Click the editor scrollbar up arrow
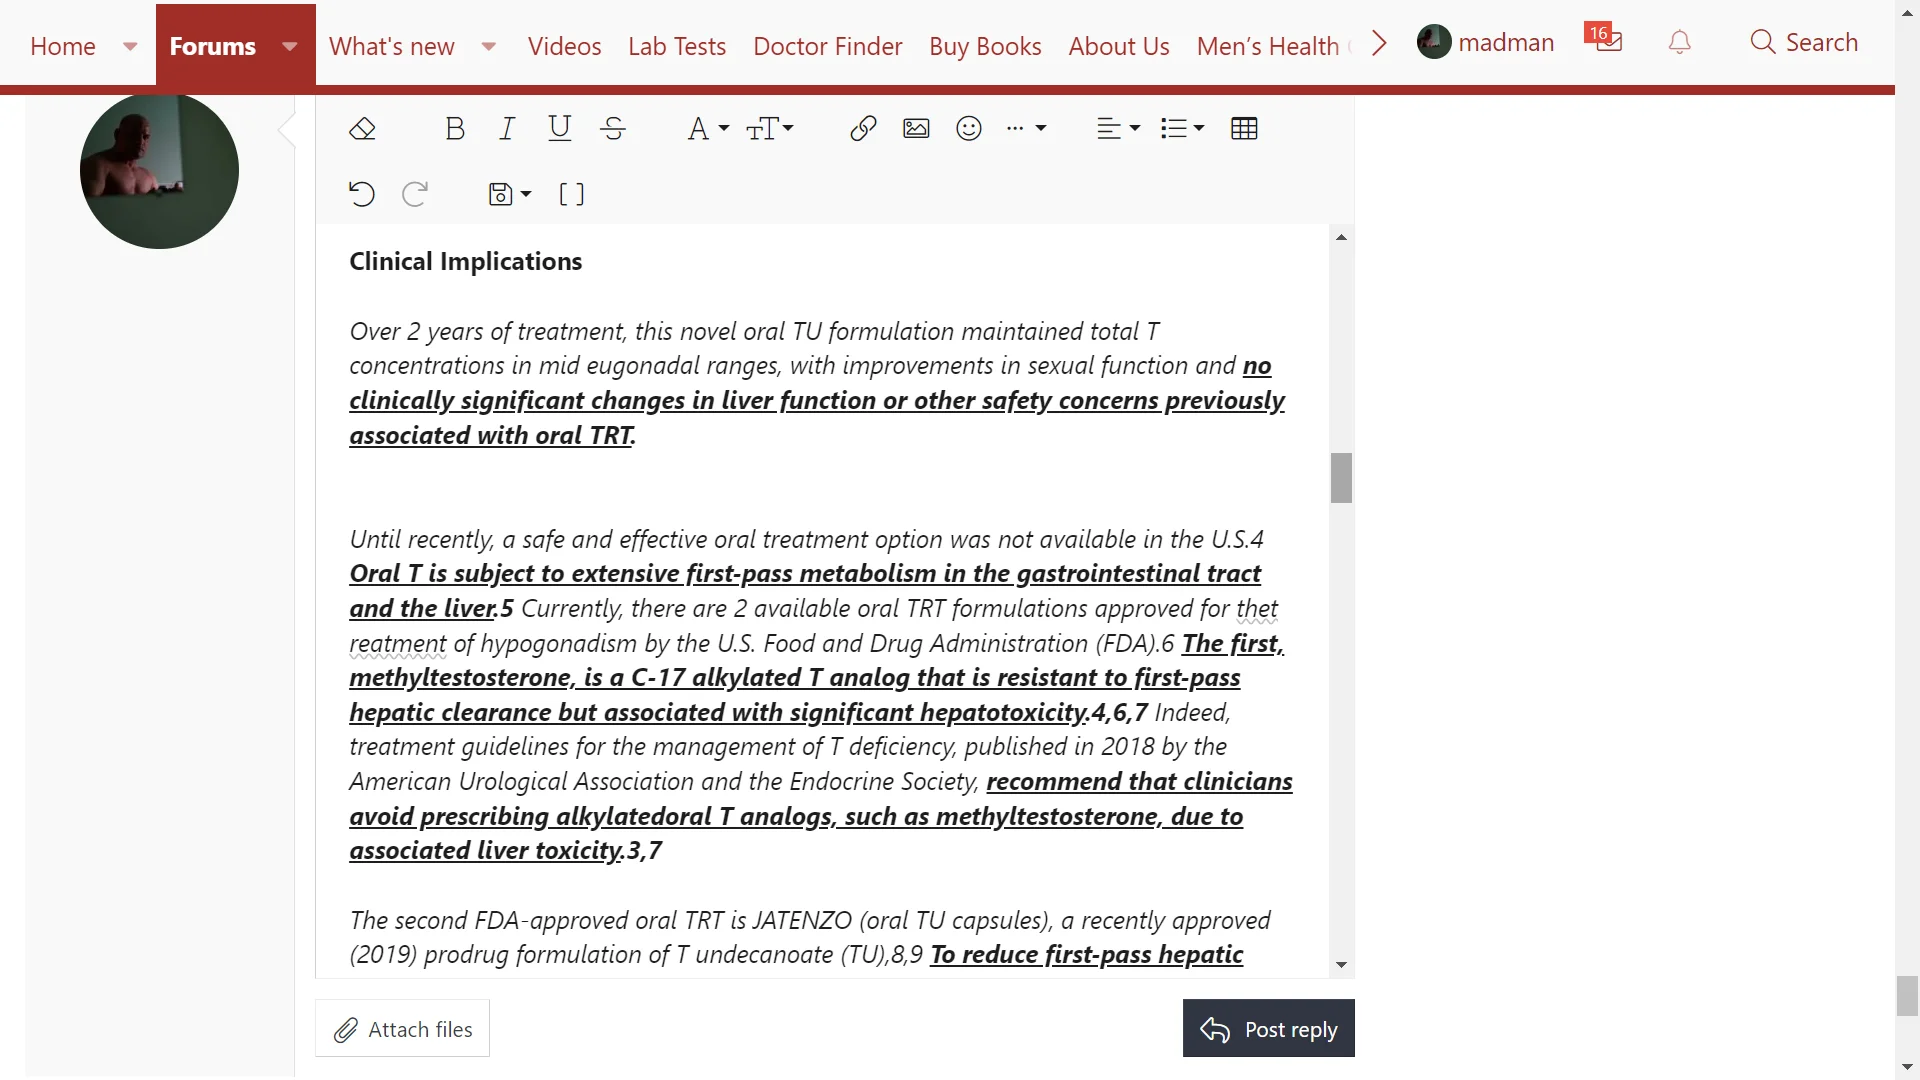Viewport: 1920px width, 1080px height. point(1341,237)
